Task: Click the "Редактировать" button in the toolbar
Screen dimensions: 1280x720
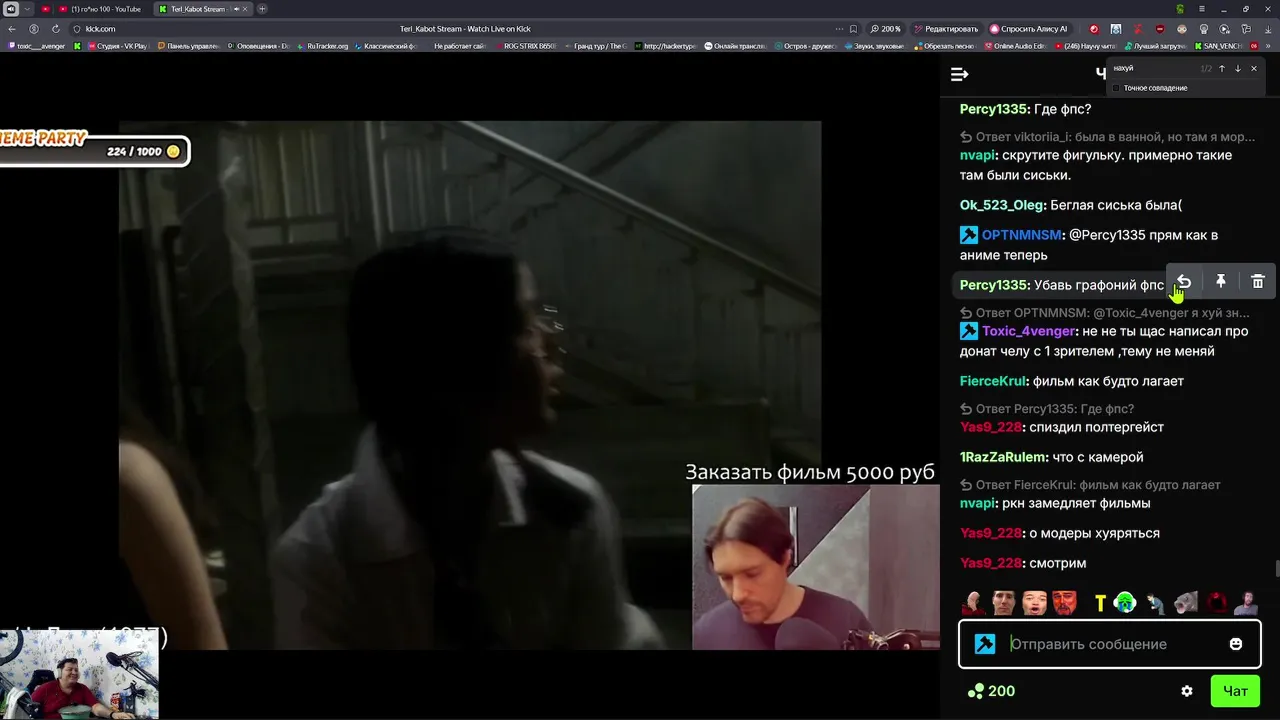Action: 945,29
